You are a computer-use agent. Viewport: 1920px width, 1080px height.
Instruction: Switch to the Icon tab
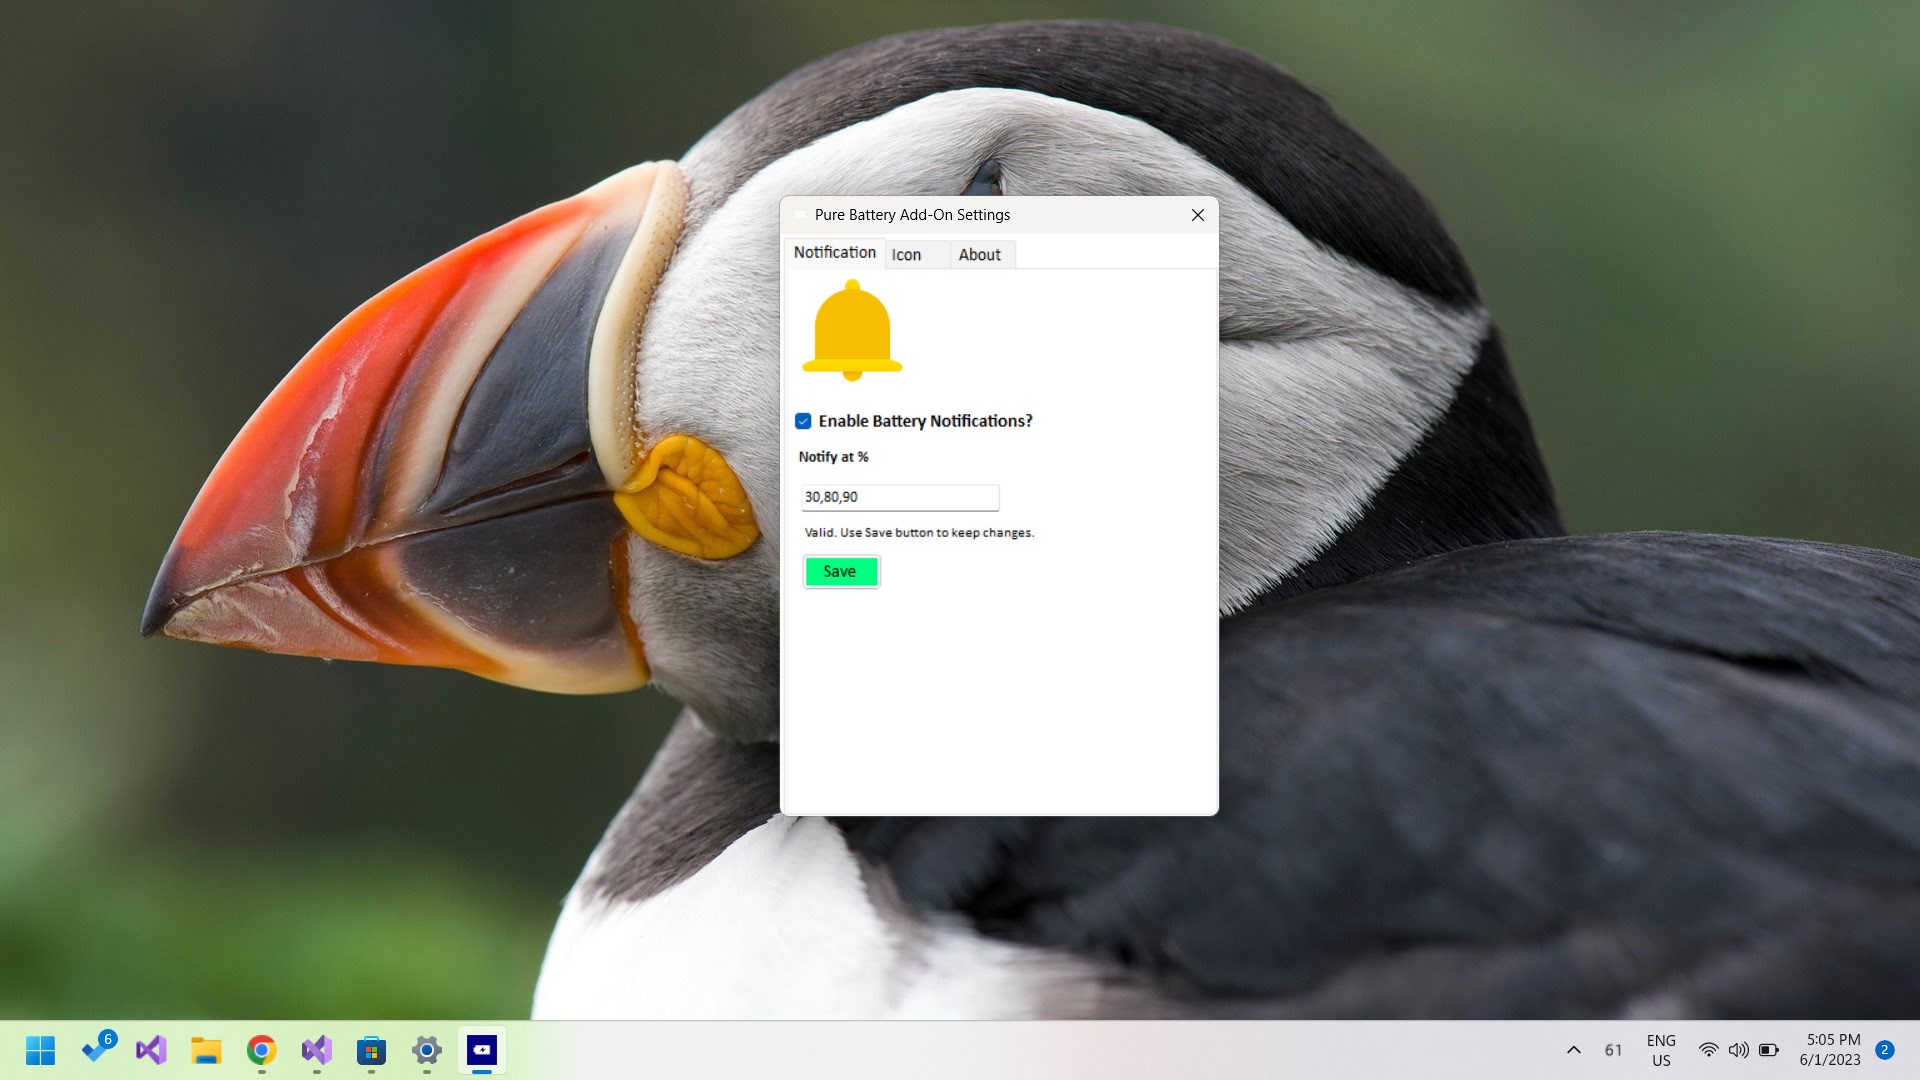pos(907,255)
